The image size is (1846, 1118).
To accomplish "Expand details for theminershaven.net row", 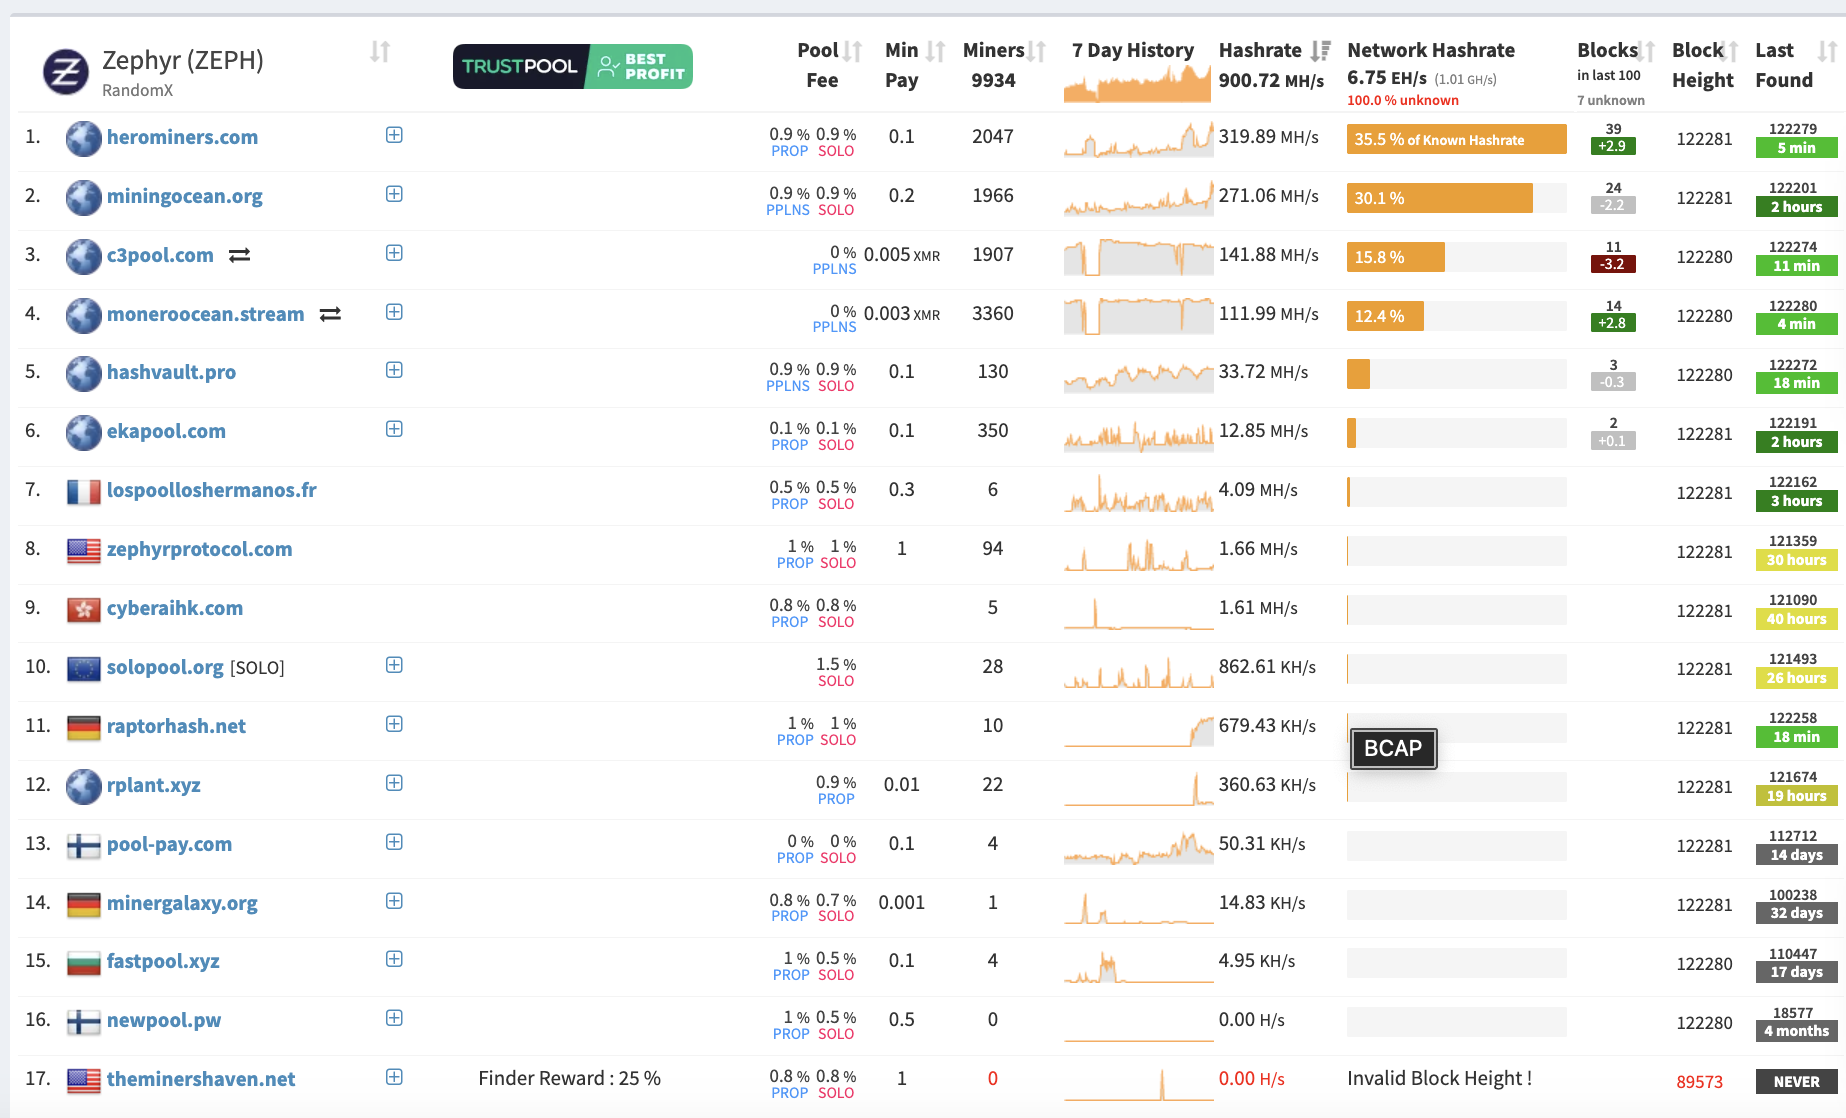I will [394, 1077].
